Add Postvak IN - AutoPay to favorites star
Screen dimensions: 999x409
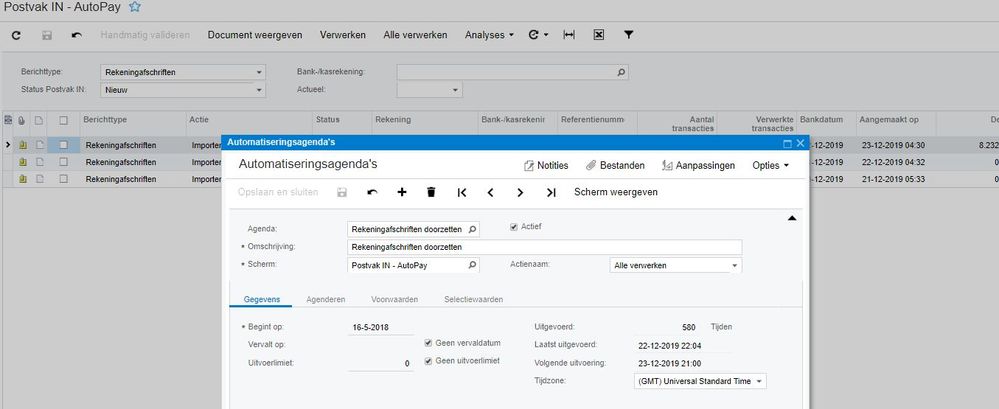[134, 7]
